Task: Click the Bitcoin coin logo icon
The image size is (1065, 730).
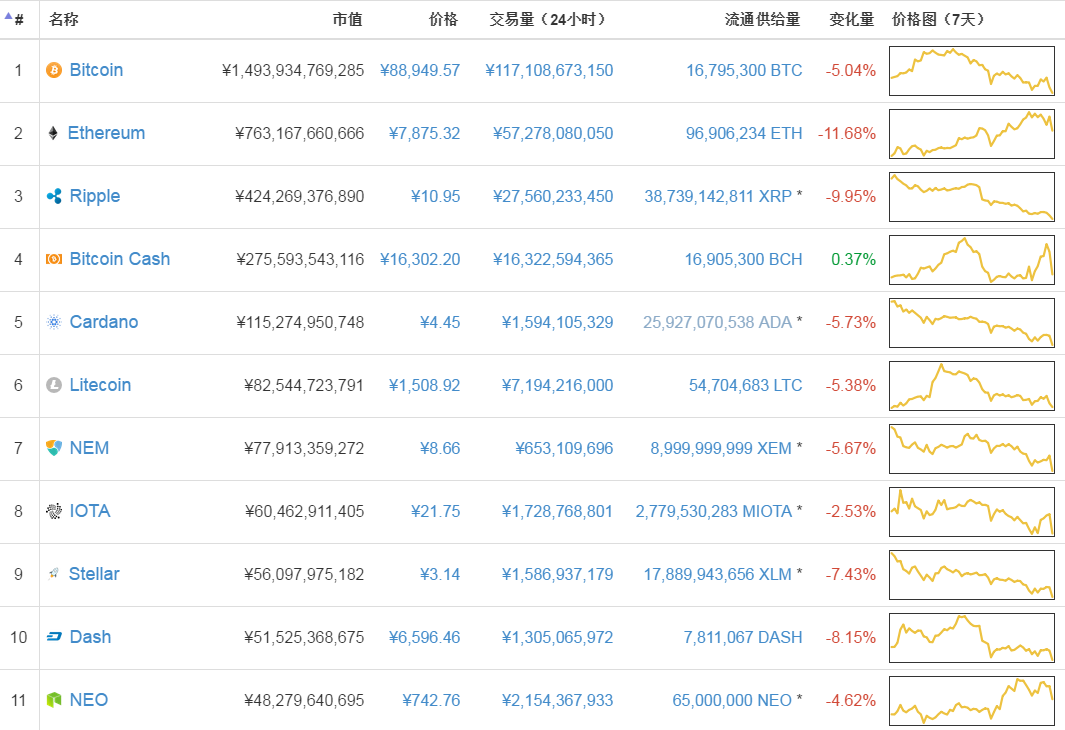Action: tap(54, 70)
